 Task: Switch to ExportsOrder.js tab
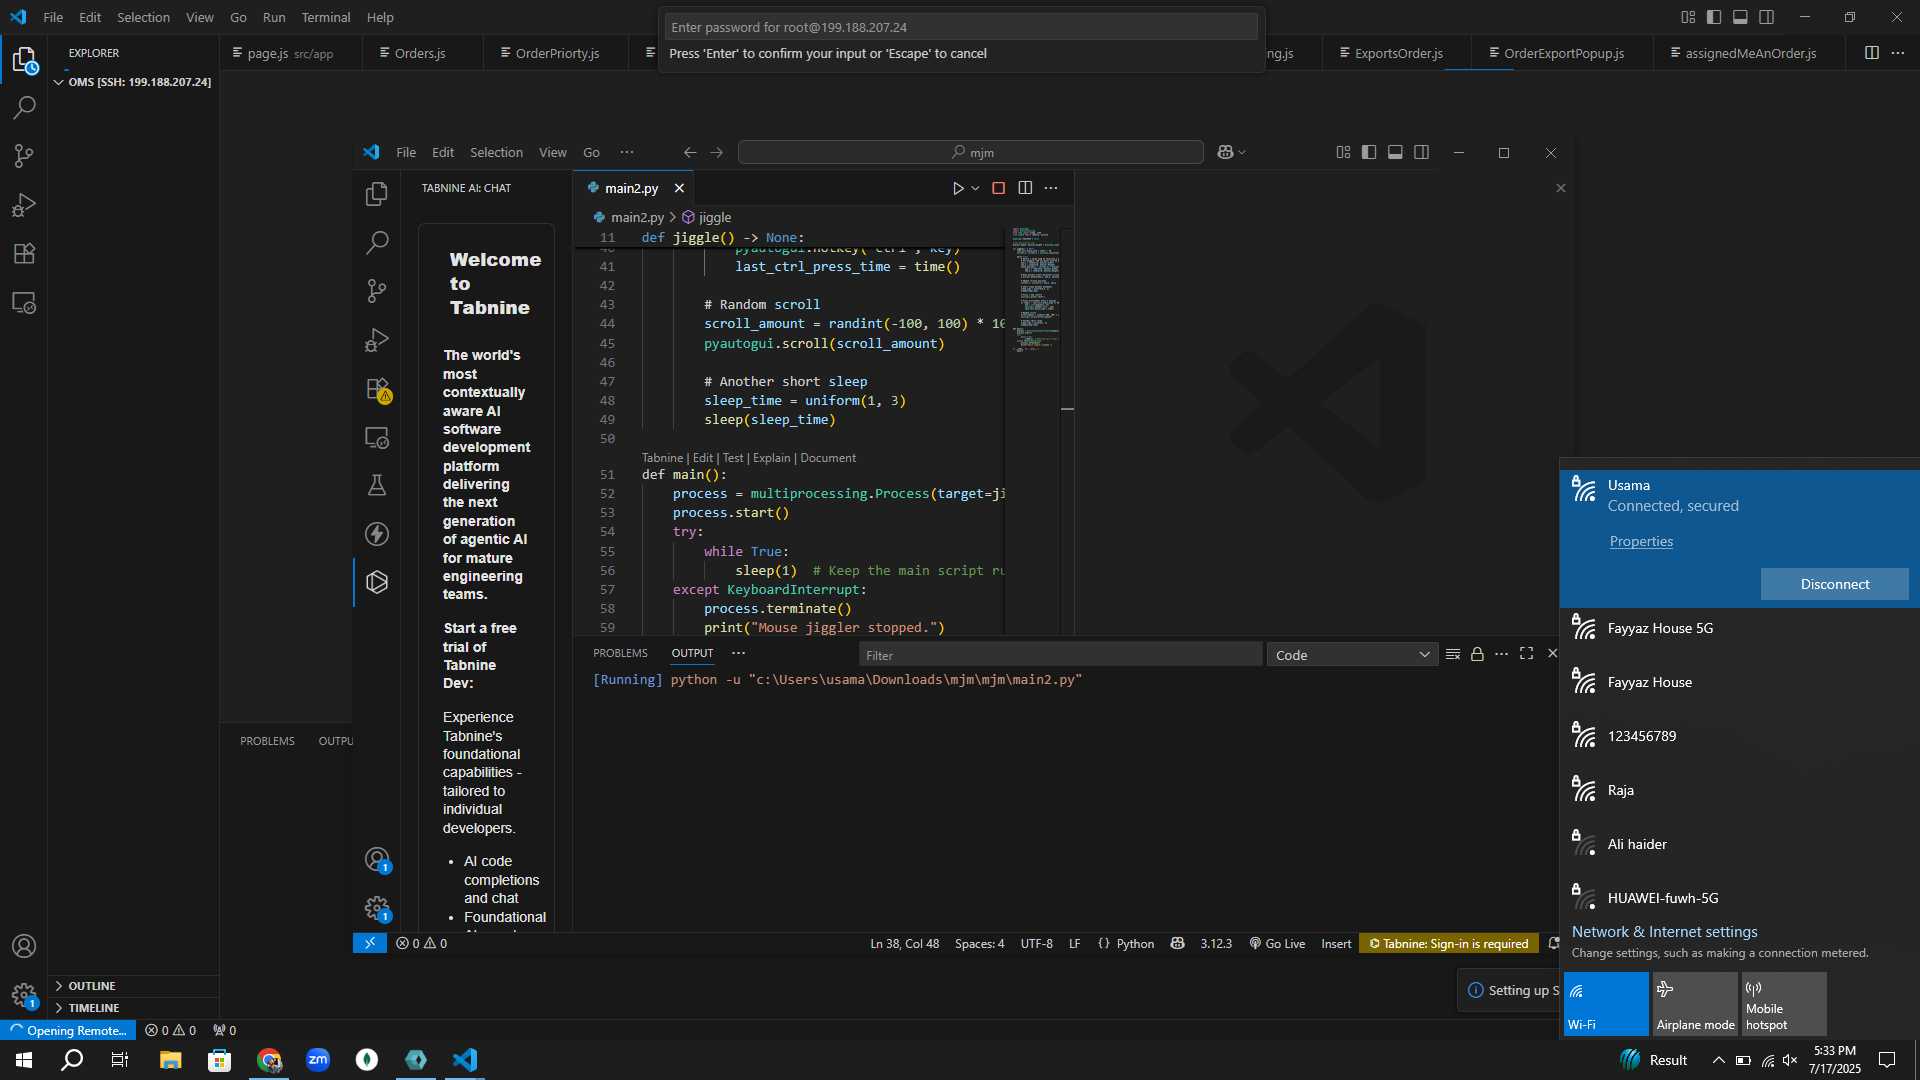(x=1398, y=53)
